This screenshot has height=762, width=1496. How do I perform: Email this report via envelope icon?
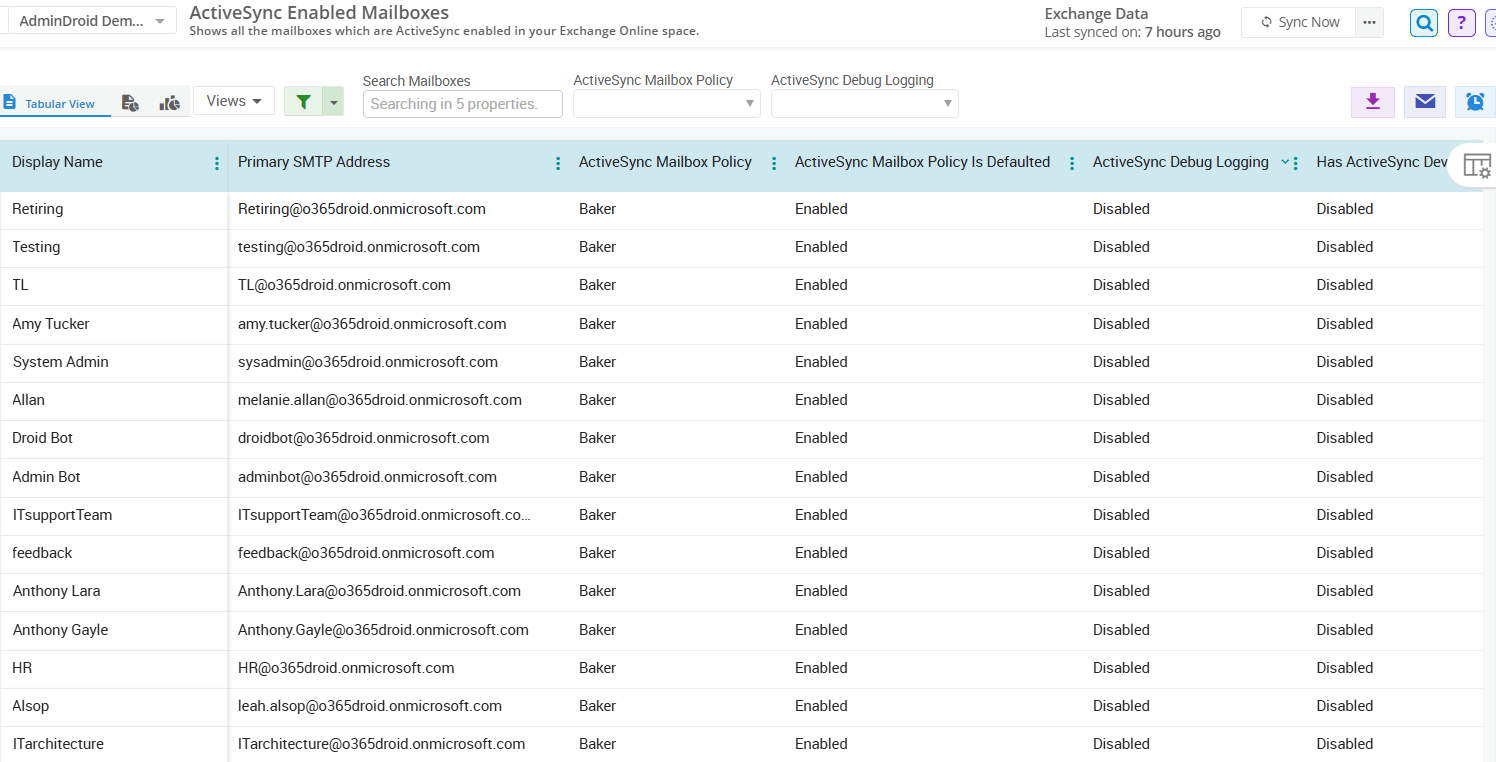pyautogui.click(x=1424, y=101)
